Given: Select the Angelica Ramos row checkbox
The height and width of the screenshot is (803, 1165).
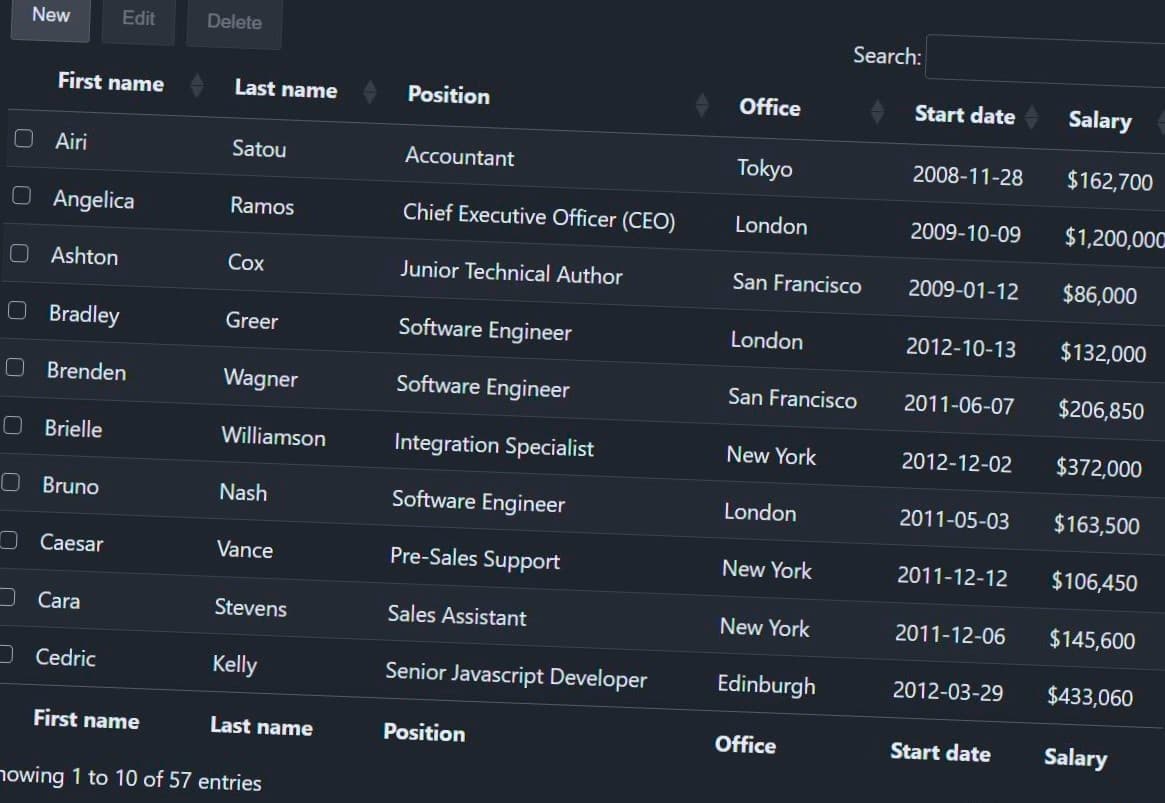Looking at the screenshot, I should point(21,196).
